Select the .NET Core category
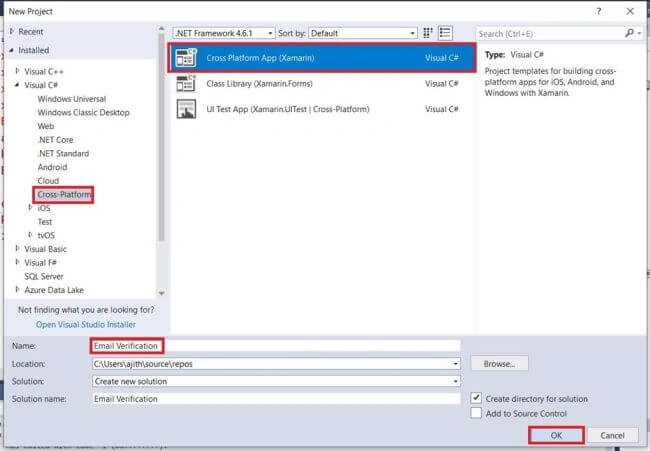Image resolution: width=650 pixels, height=451 pixels. 55,140
